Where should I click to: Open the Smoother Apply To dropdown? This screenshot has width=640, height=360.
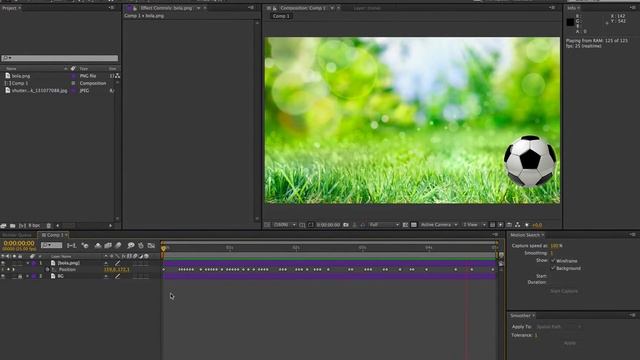point(558,327)
